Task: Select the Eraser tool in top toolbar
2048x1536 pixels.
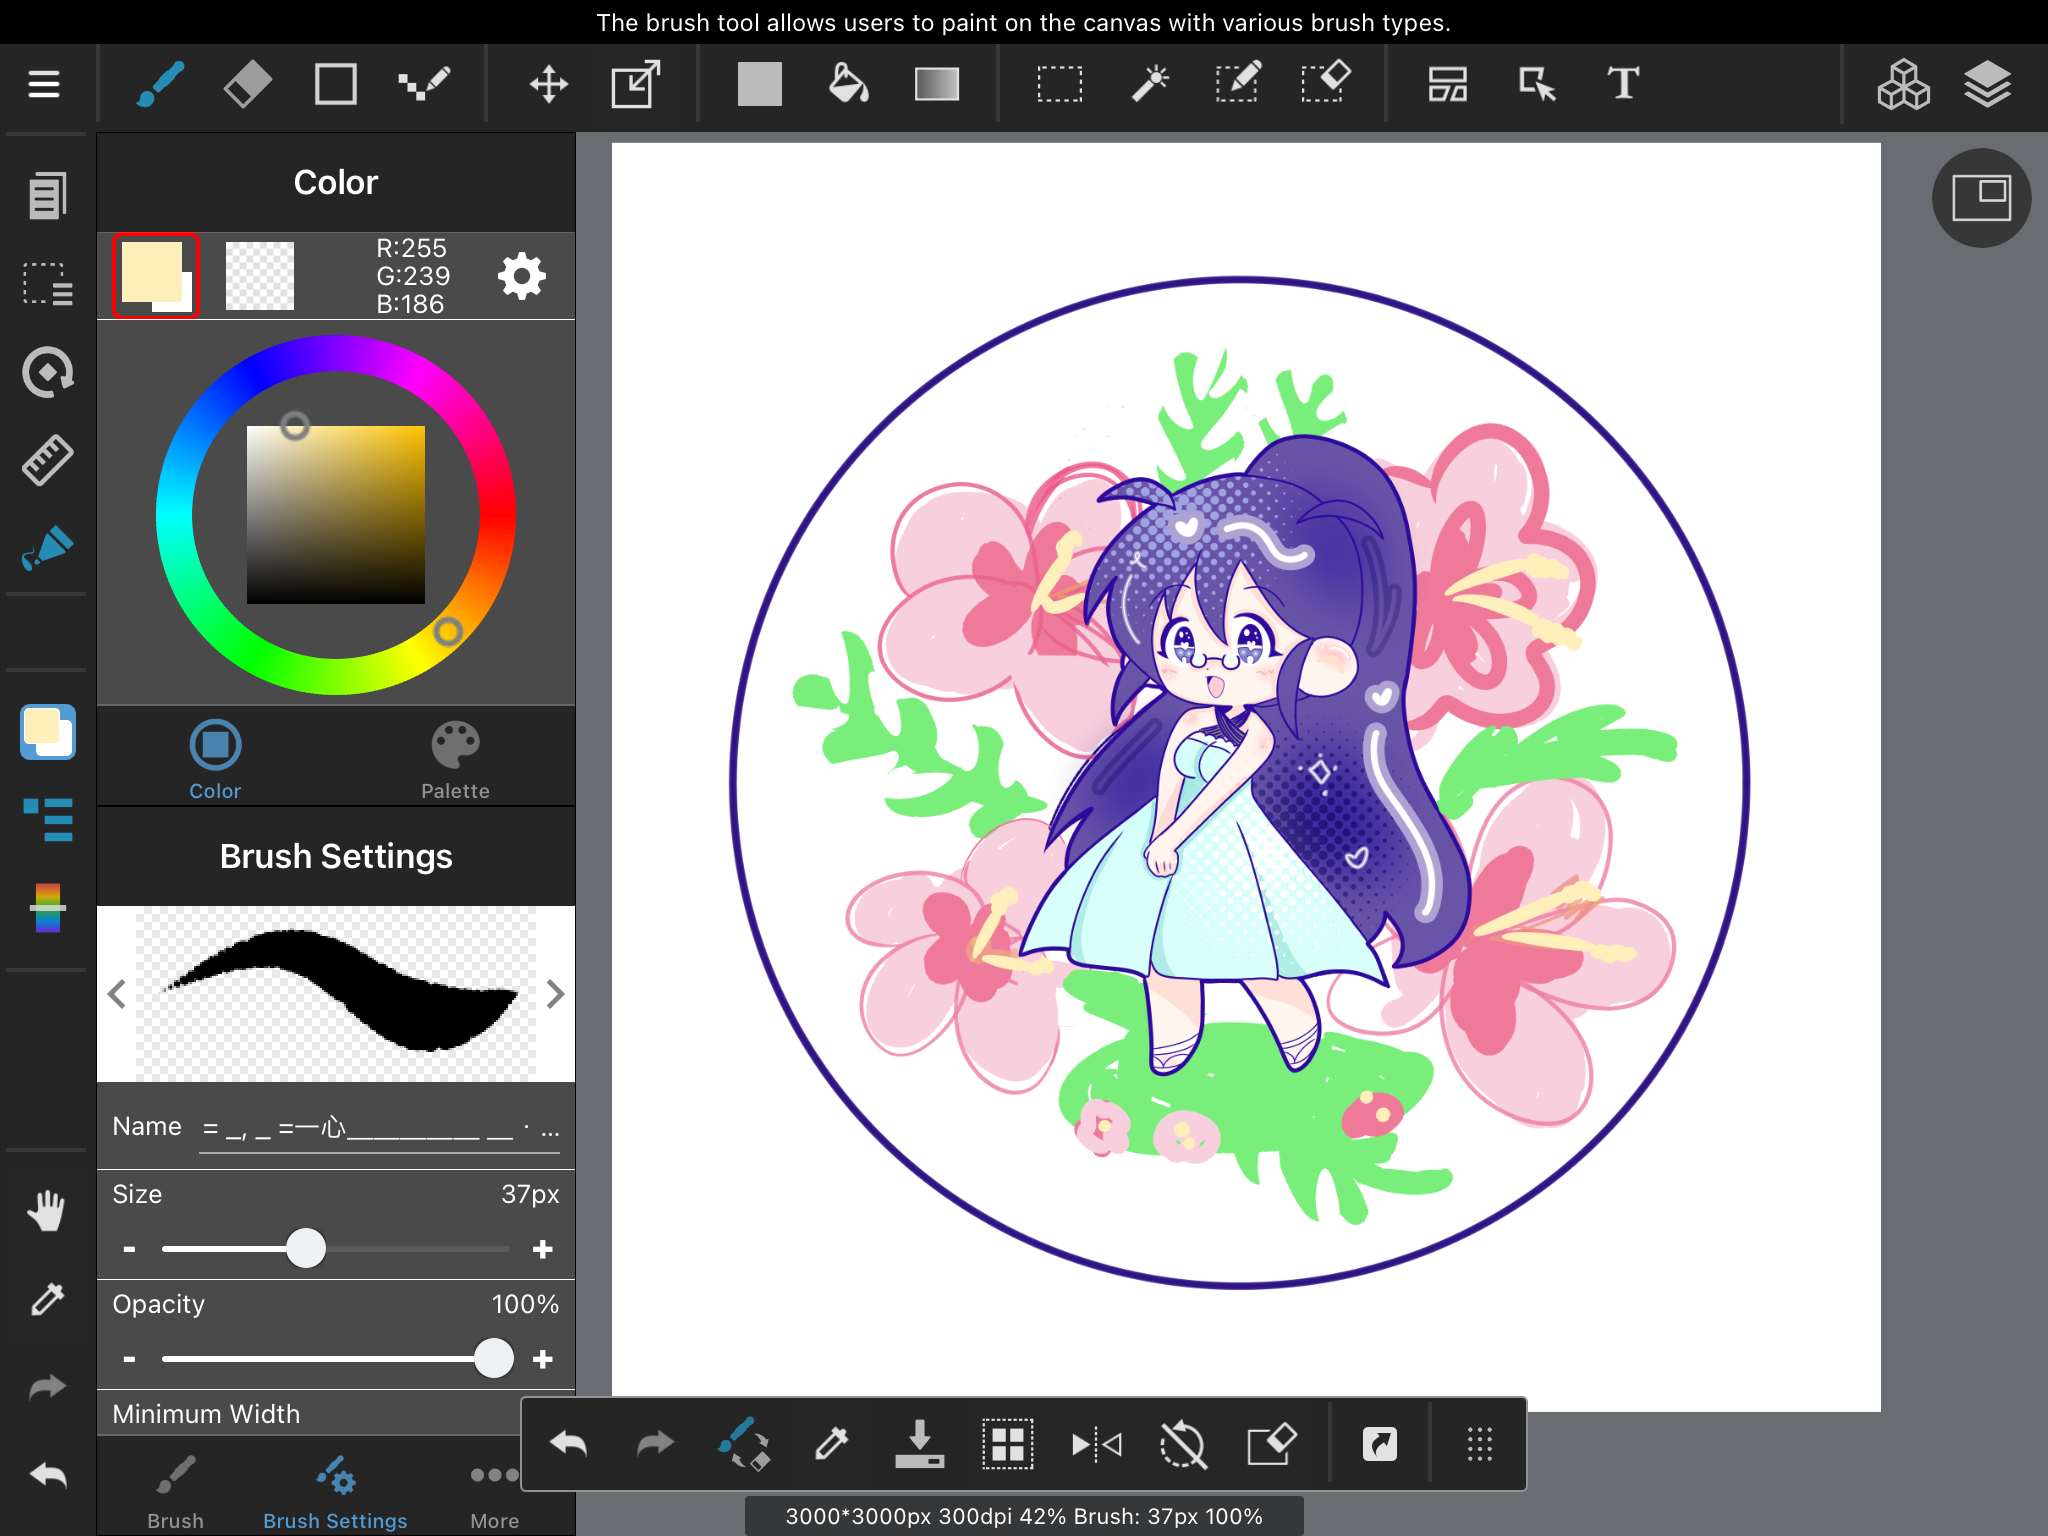Action: point(247,84)
